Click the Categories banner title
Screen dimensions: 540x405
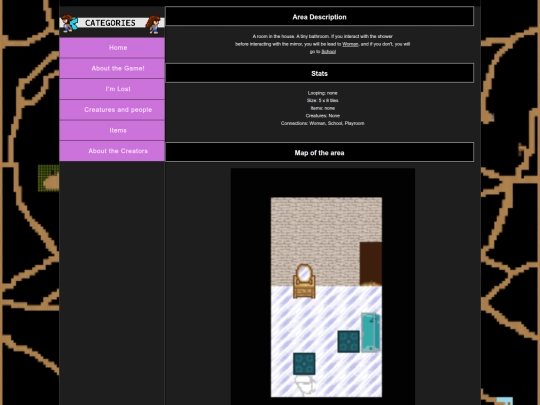coord(110,23)
